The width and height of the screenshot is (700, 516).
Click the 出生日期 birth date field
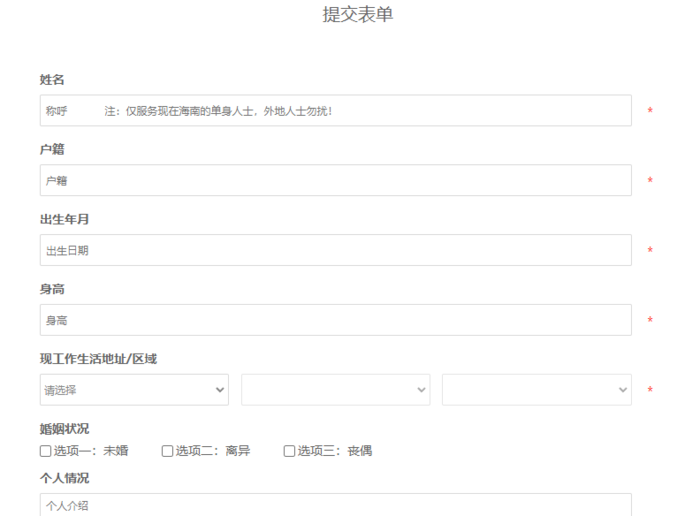335,251
